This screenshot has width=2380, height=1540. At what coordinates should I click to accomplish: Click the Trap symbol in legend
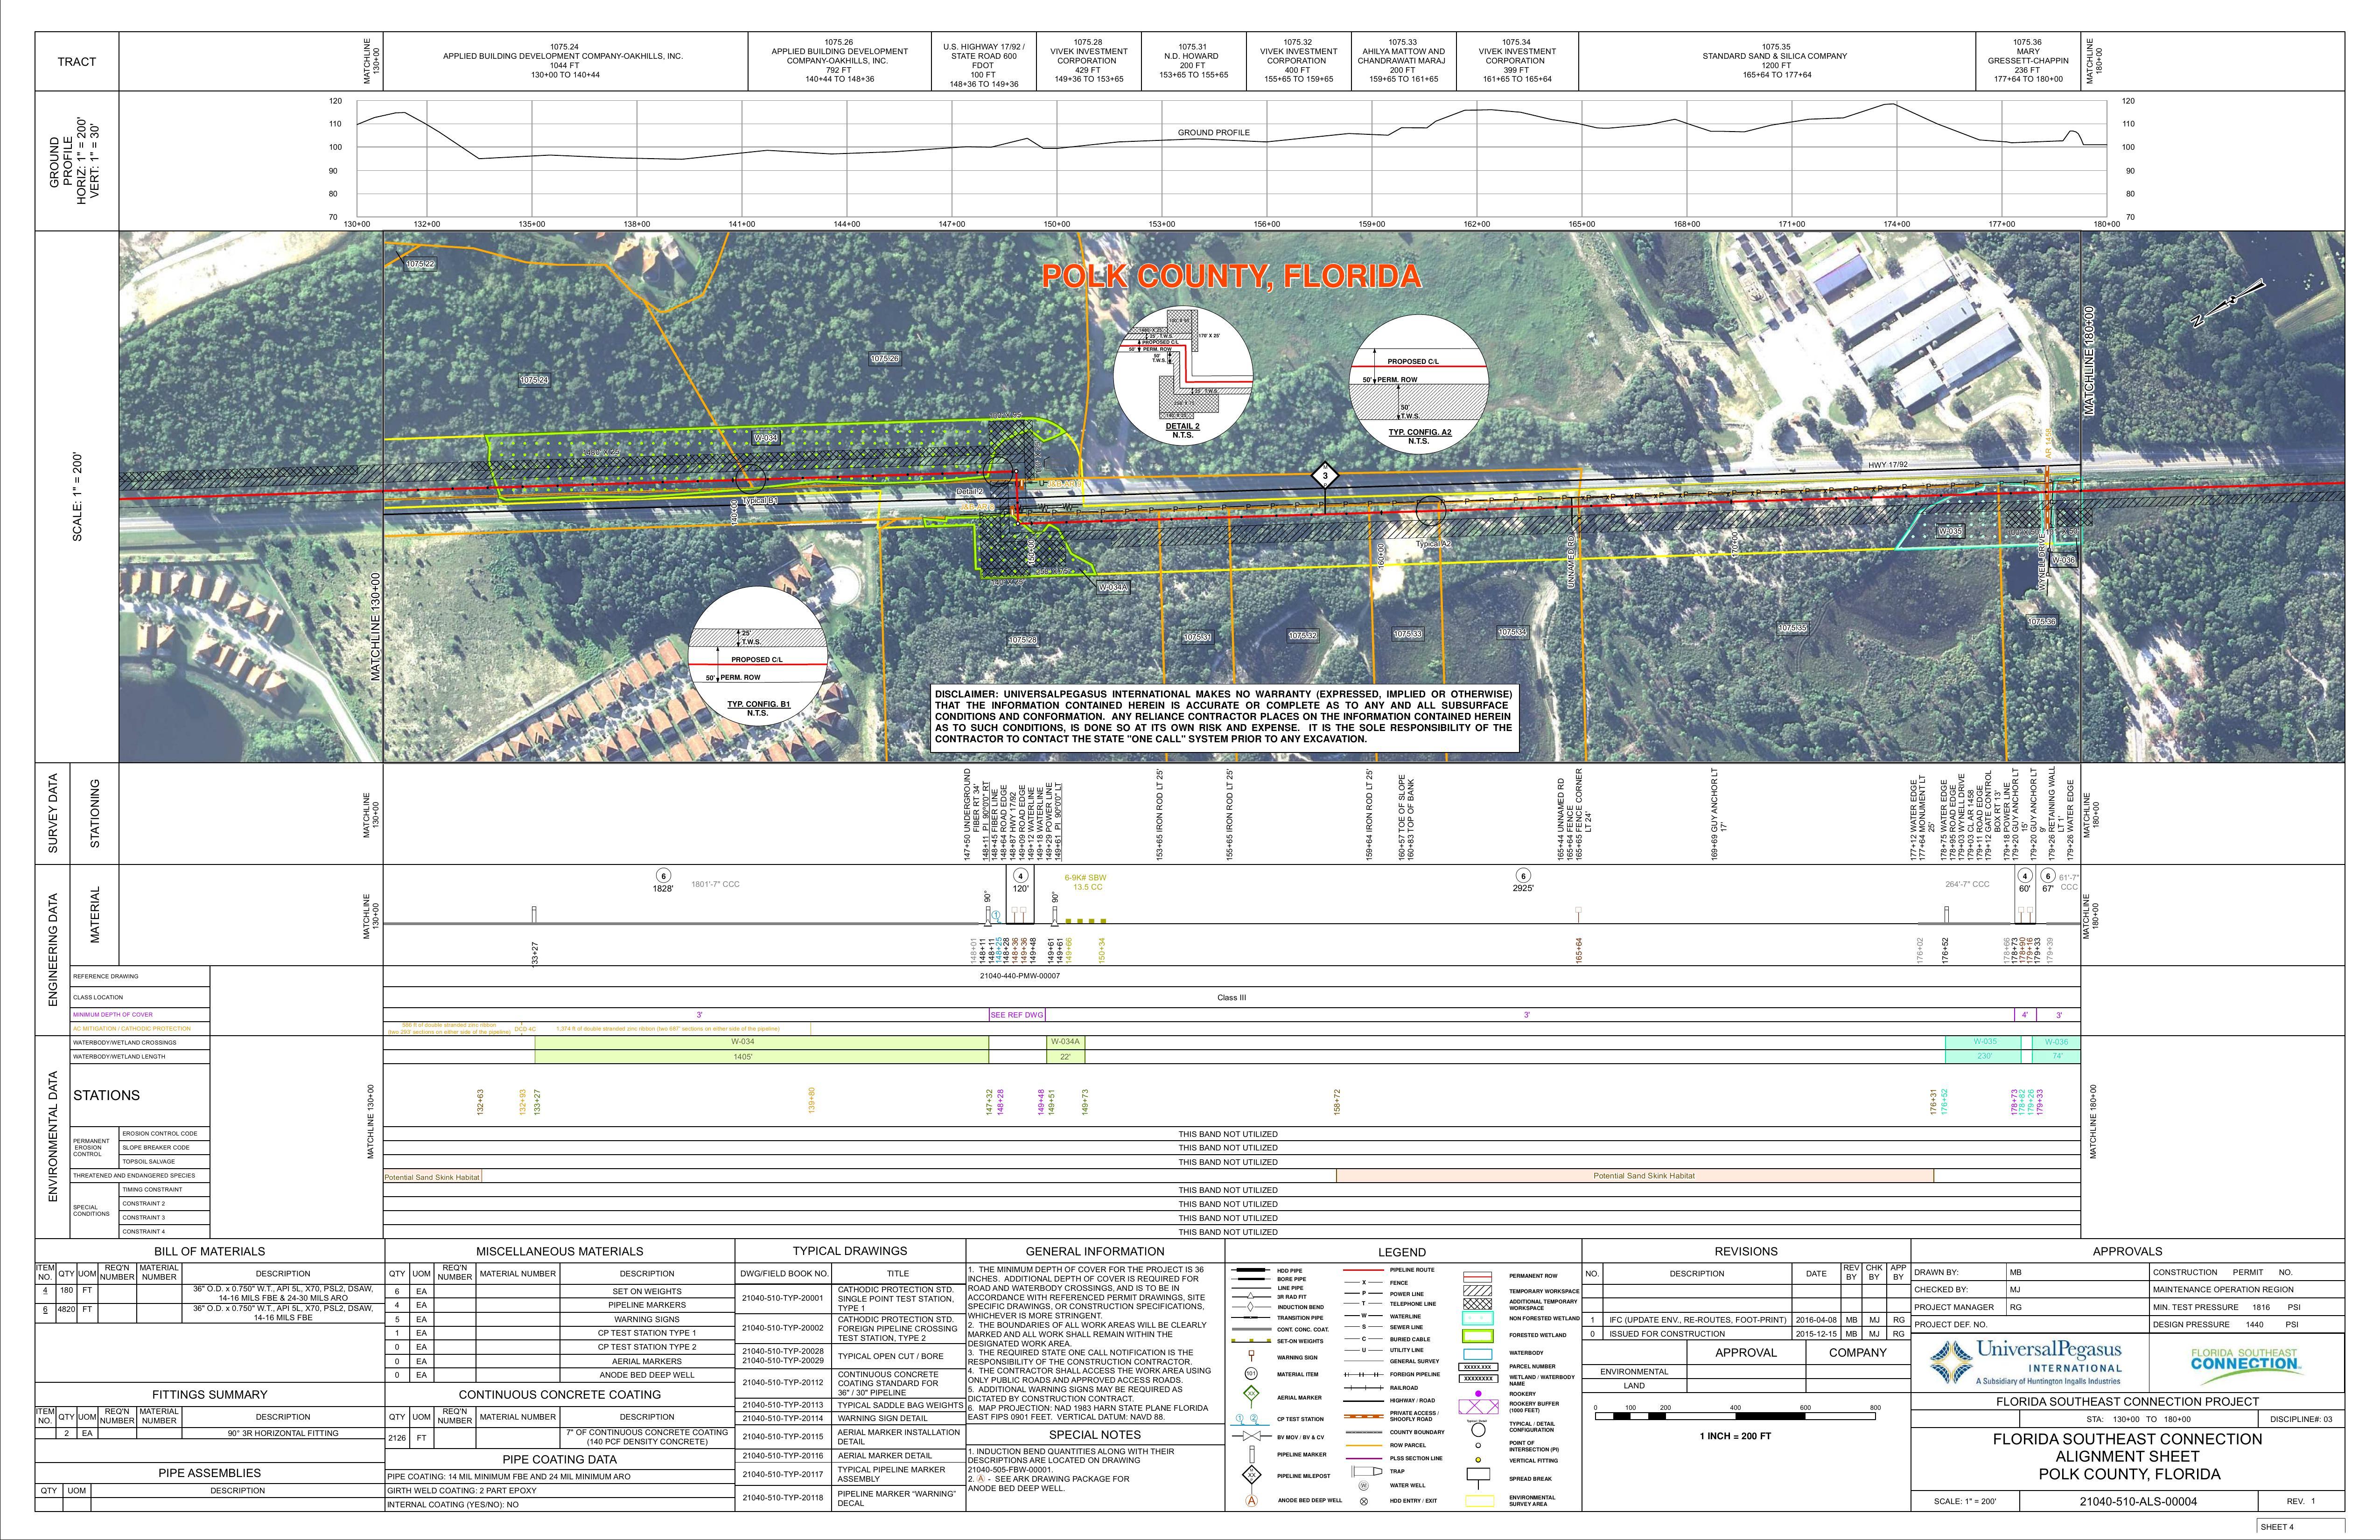(1368, 1472)
